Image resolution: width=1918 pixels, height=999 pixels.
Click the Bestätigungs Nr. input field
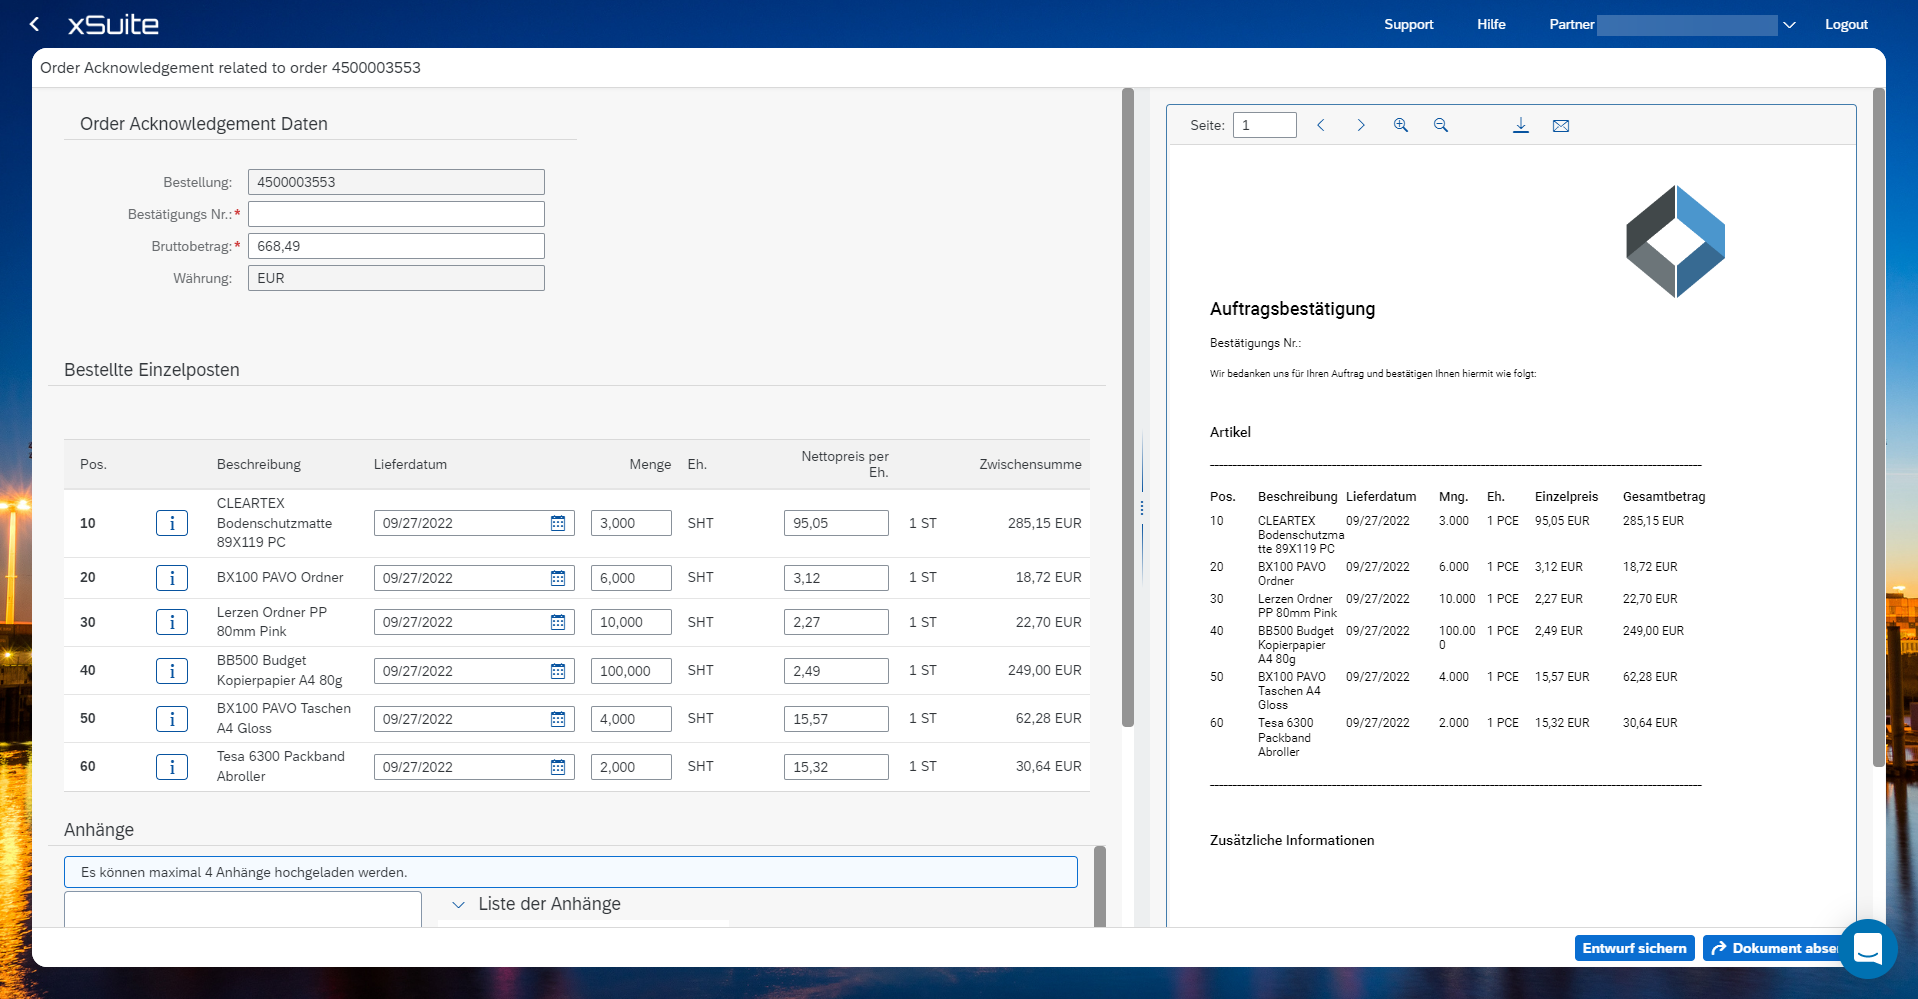click(396, 214)
